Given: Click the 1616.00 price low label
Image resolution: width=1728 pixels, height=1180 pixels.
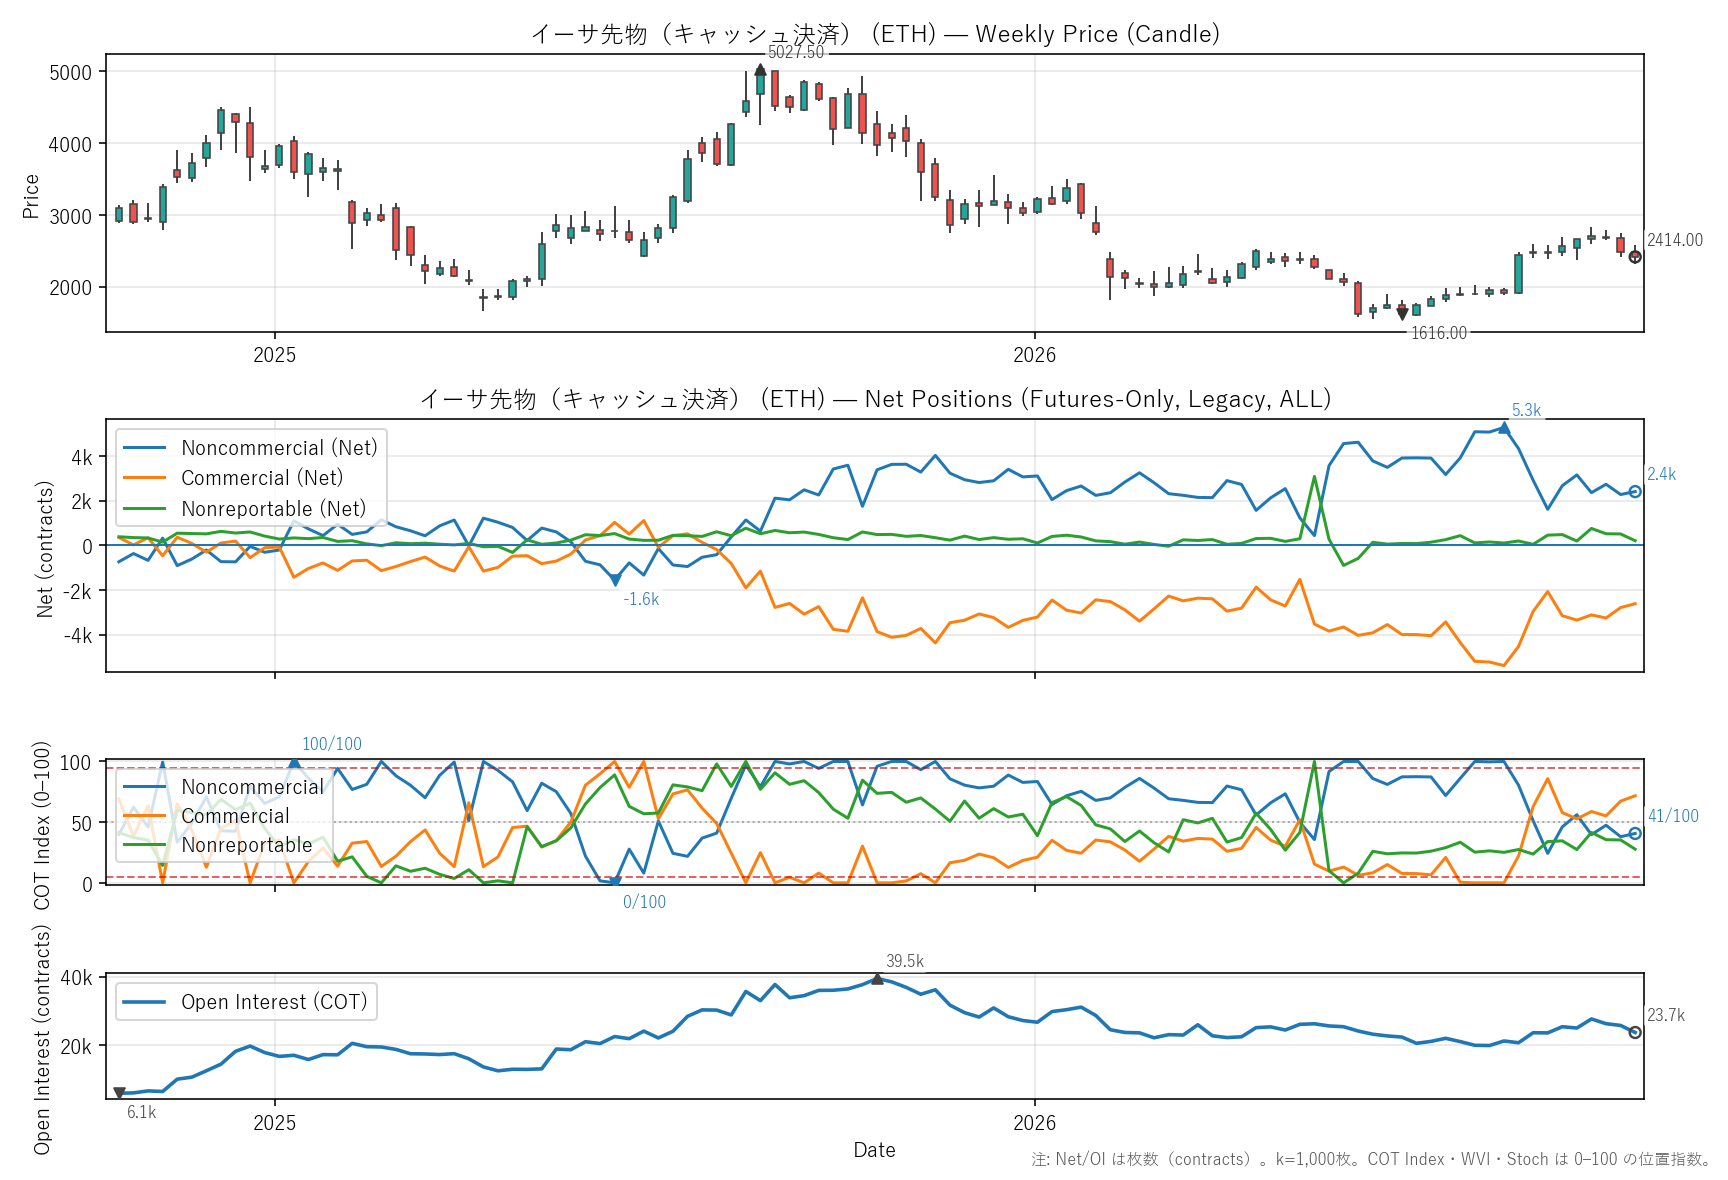Looking at the screenshot, I should point(1439,333).
